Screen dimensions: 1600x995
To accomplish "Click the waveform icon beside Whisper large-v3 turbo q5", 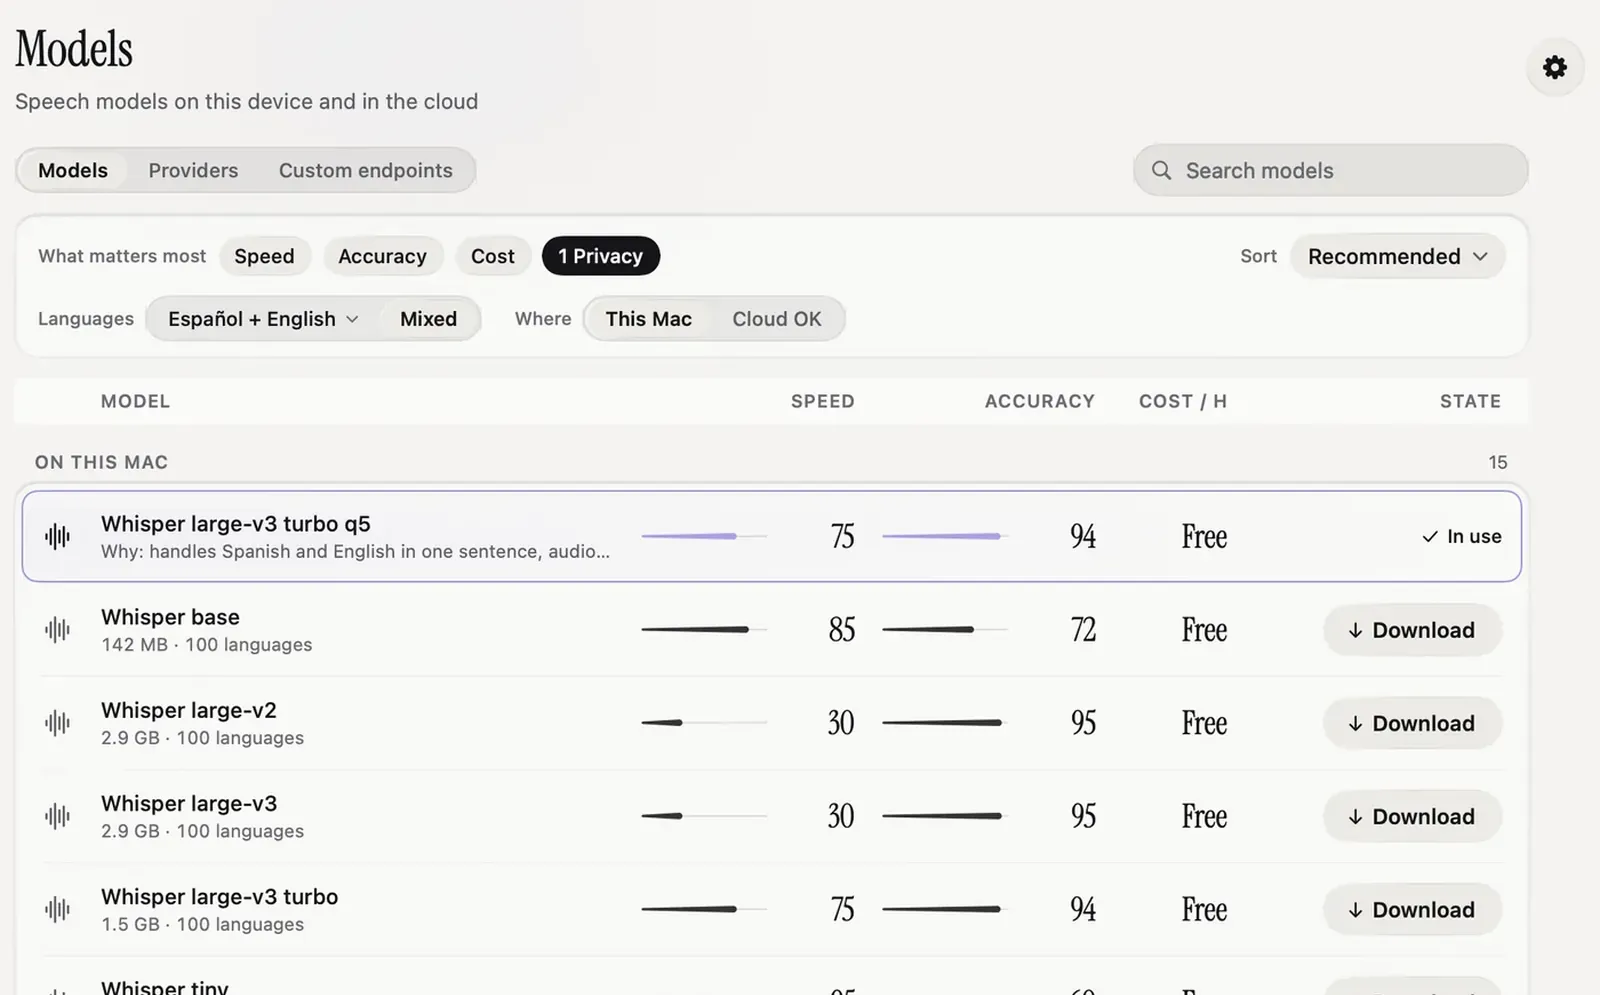I will [58, 537].
